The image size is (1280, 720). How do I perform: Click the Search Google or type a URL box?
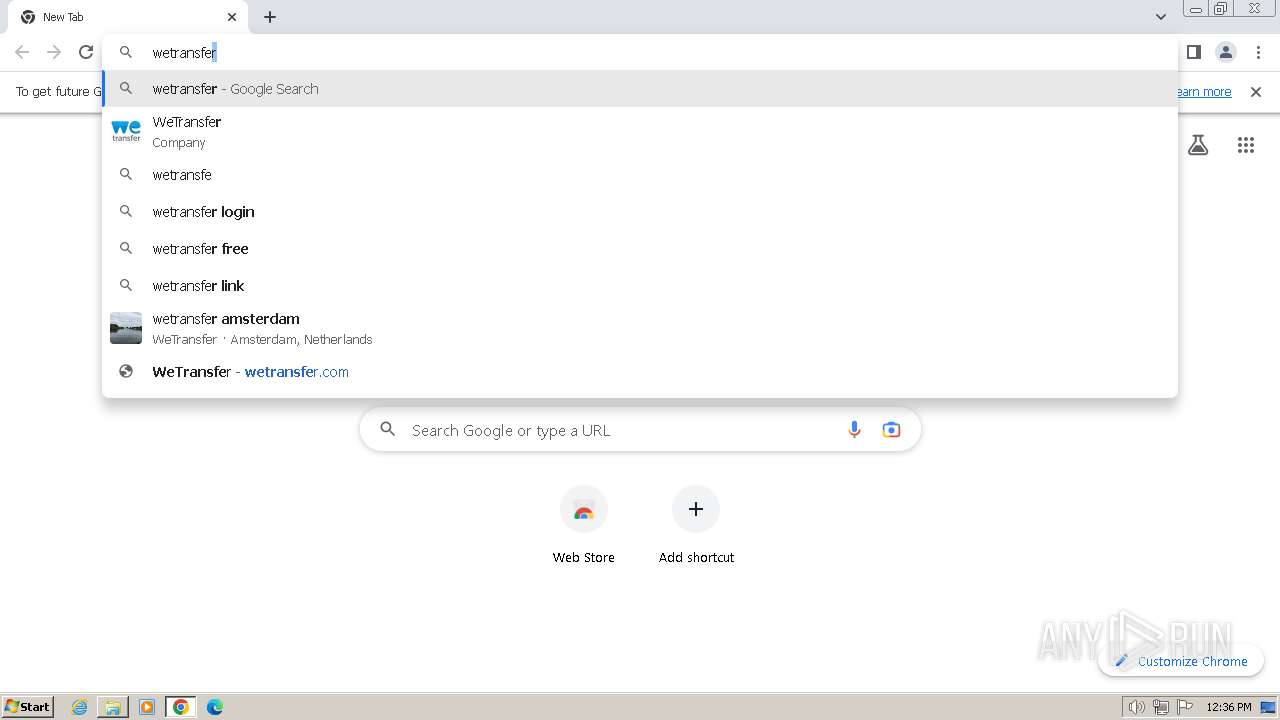point(640,430)
